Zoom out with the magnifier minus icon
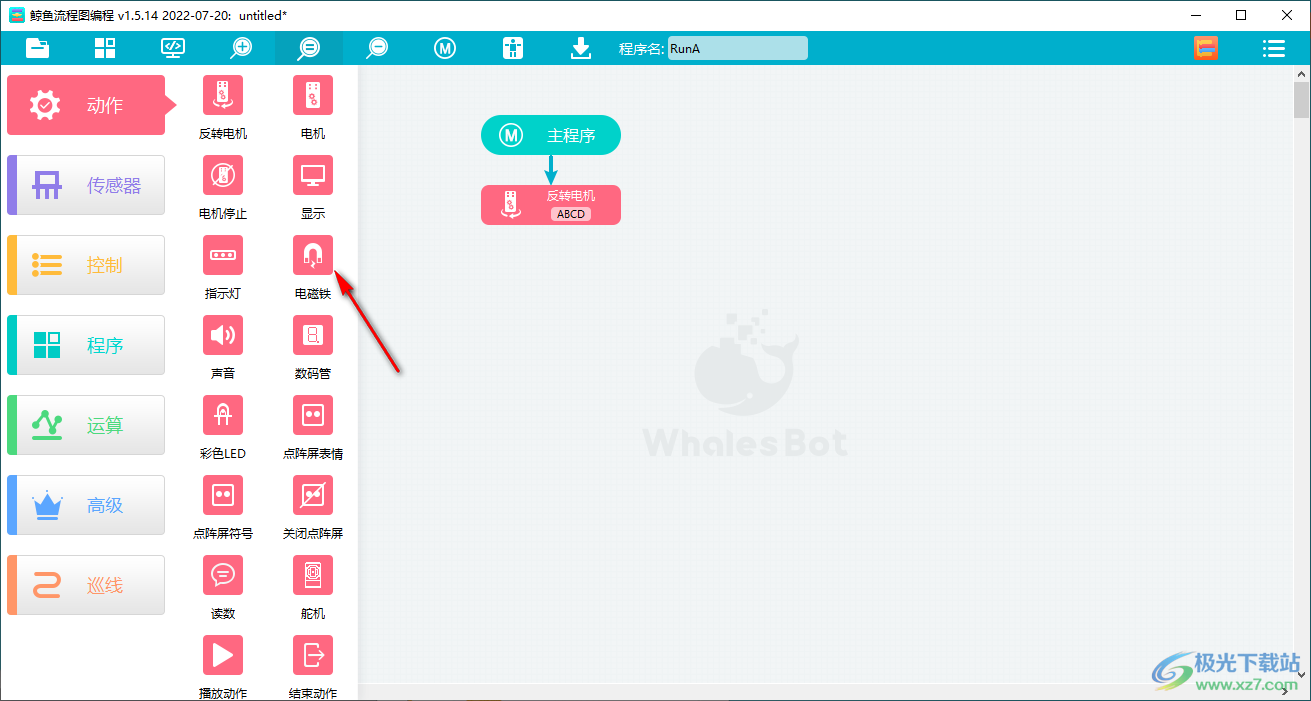The width and height of the screenshot is (1311, 701). (377, 48)
